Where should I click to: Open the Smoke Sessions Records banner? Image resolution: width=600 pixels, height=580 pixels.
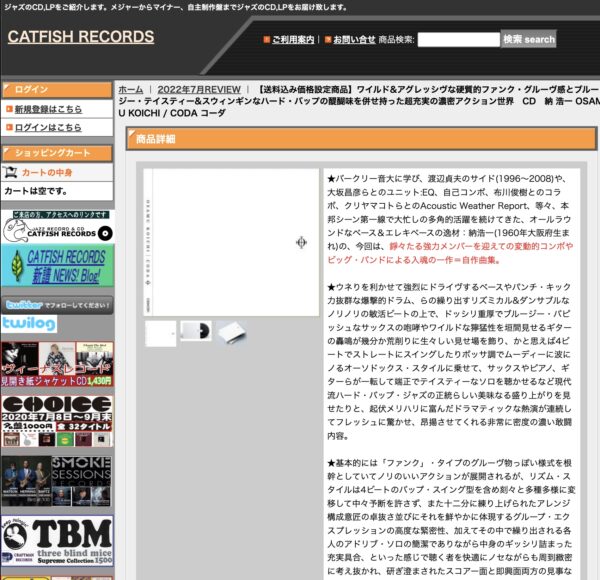(x=57, y=481)
